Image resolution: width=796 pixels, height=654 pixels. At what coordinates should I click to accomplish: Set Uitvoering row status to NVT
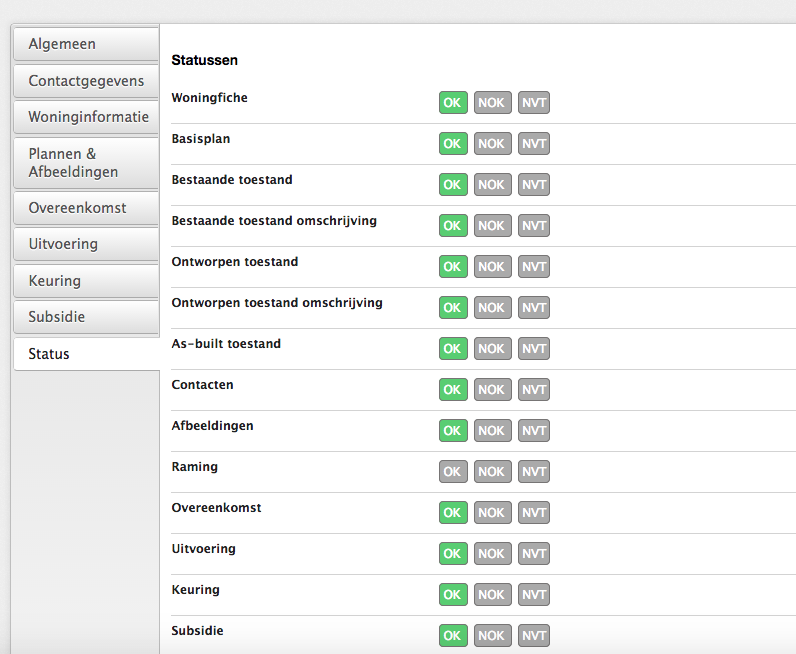534,554
